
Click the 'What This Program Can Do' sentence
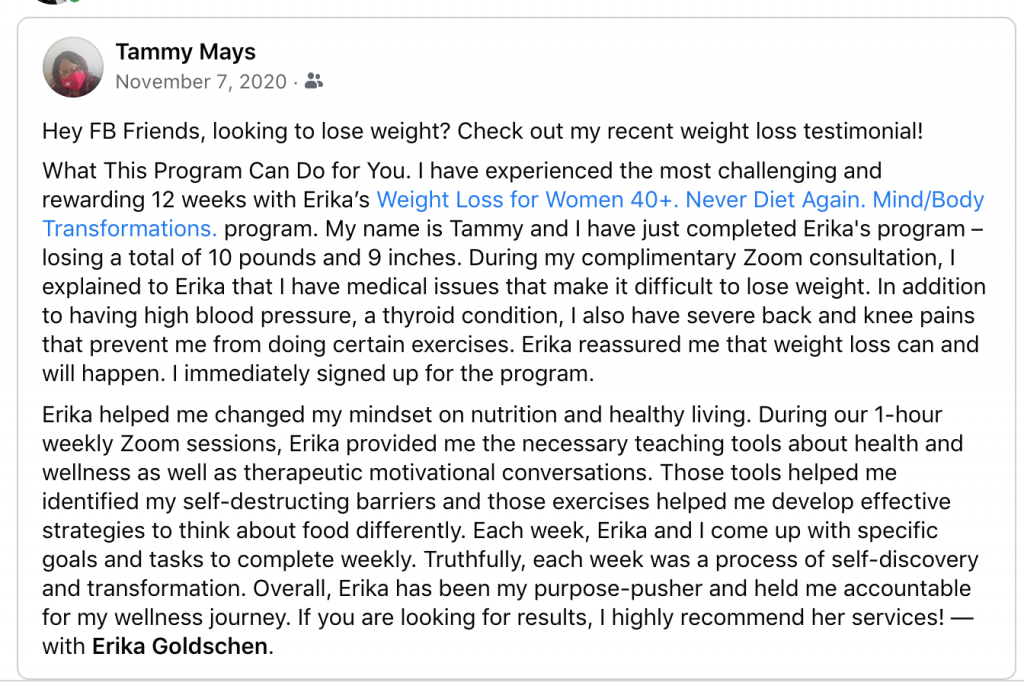pos(227,170)
